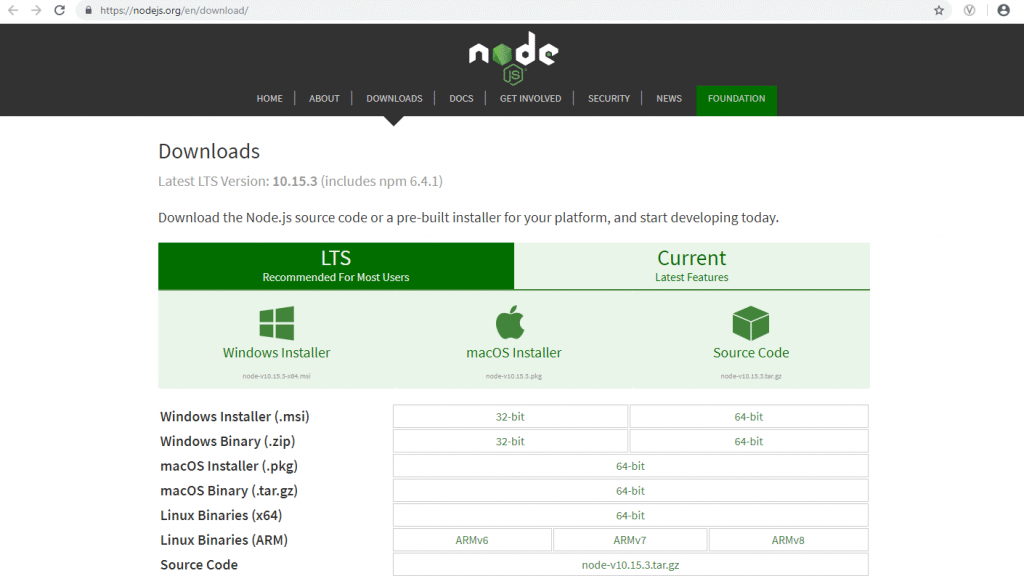1024x576 pixels.
Task: Download the 64-bit Windows Installer
Action: (x=748, y=416)
